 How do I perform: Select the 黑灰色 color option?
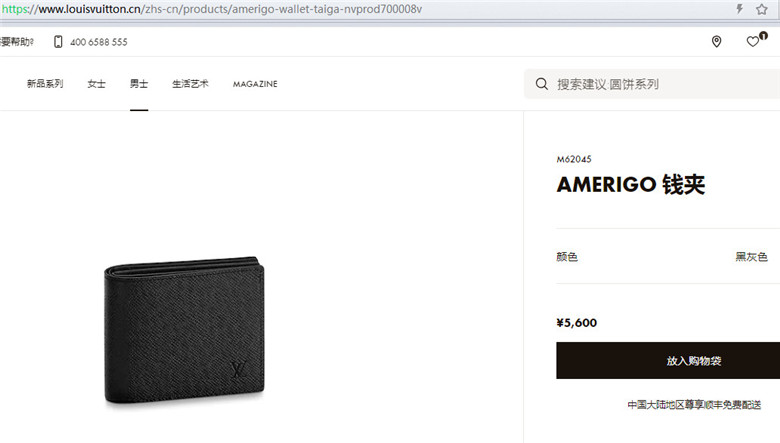pos(751,257)
